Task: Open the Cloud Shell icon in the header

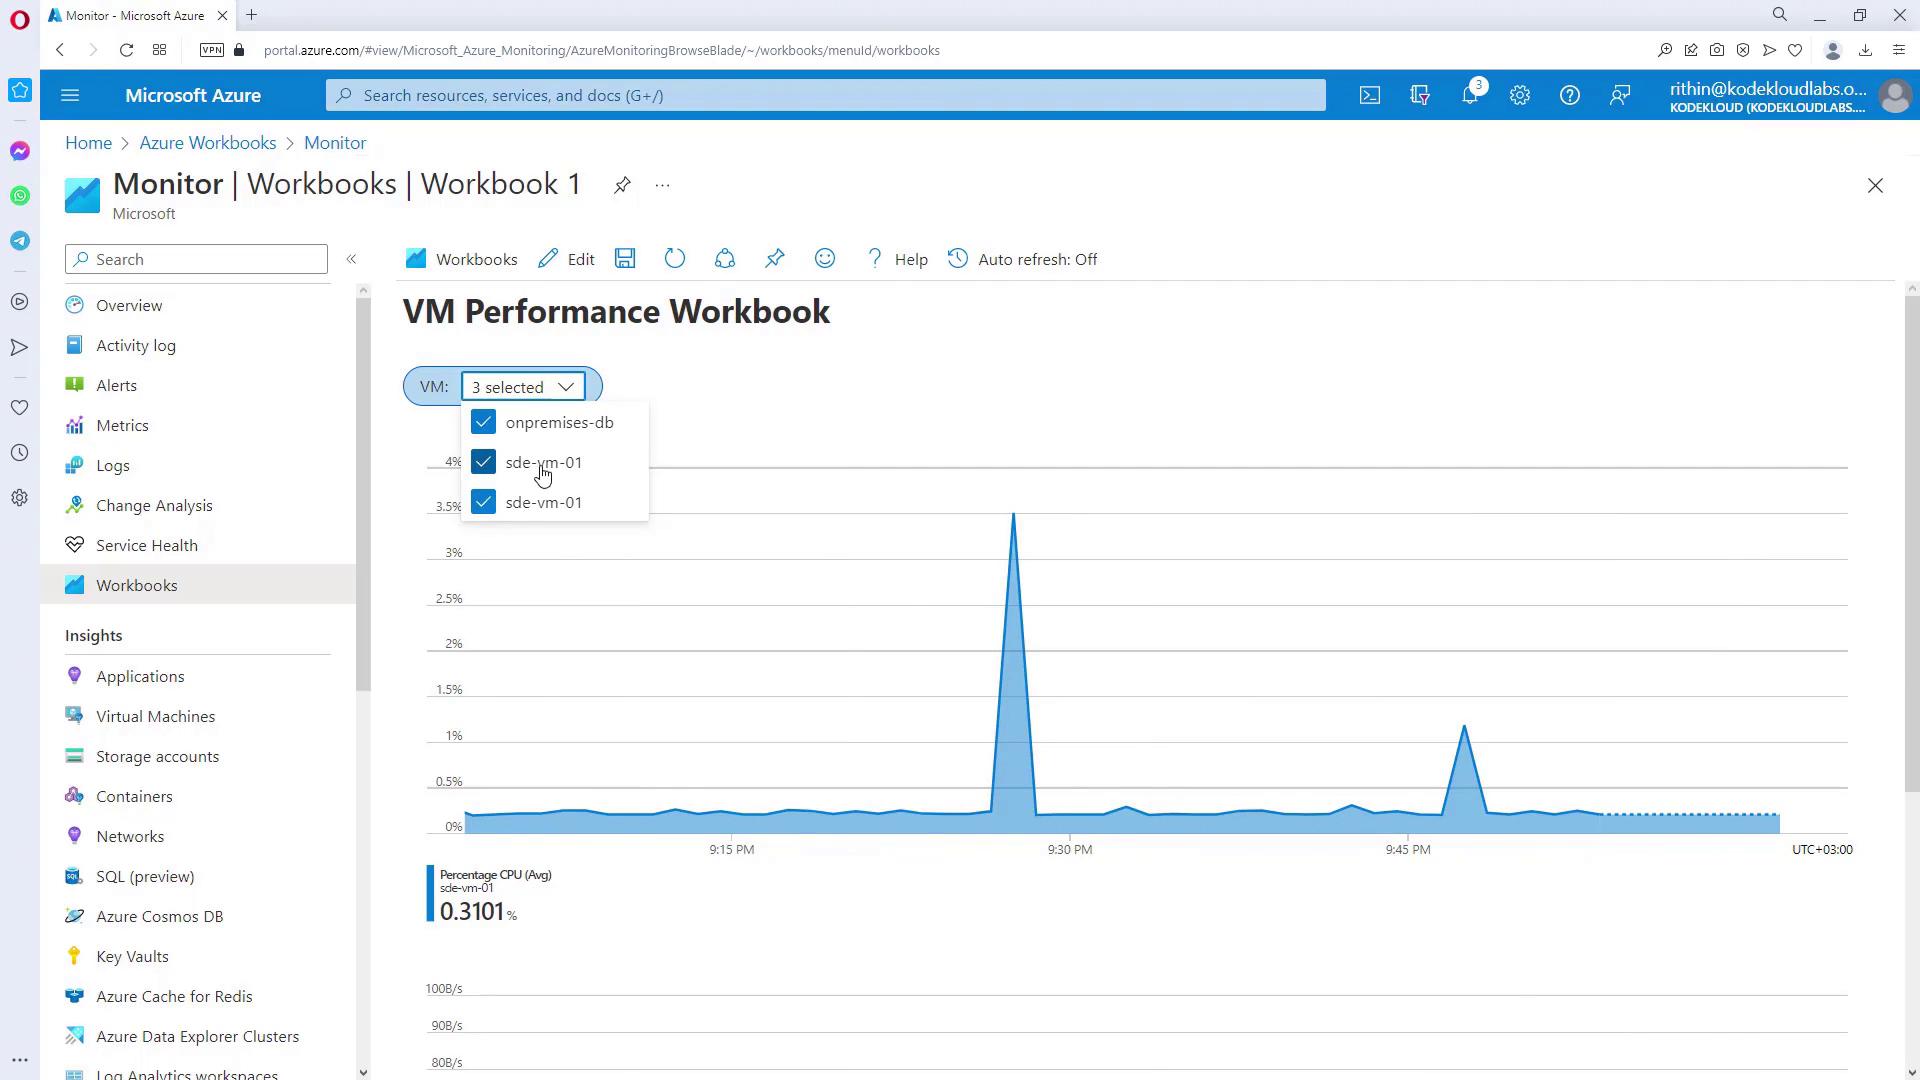Action: click(x=1370, y=95)
